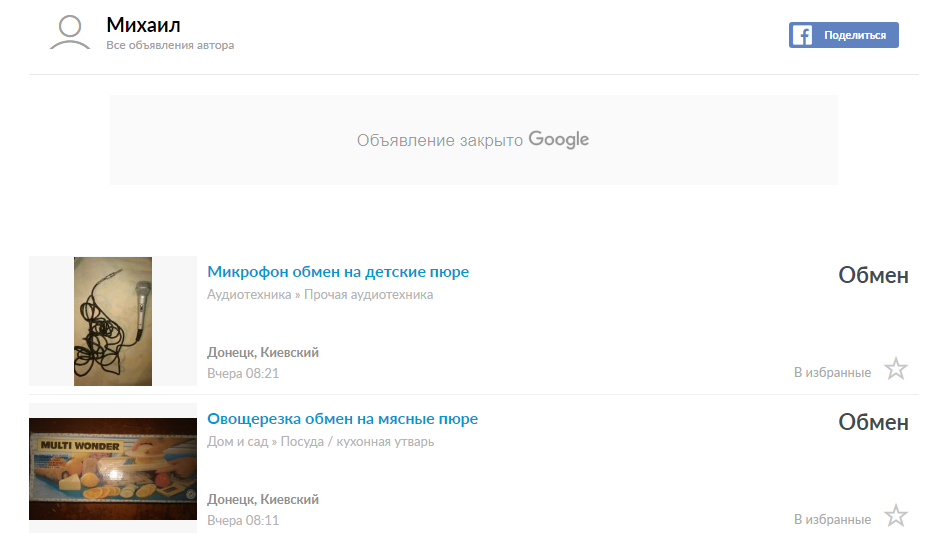Screen dimensions: 941x536
Task: Click 'В избранные' text for microphone listing
Action: tap(832, 372)
